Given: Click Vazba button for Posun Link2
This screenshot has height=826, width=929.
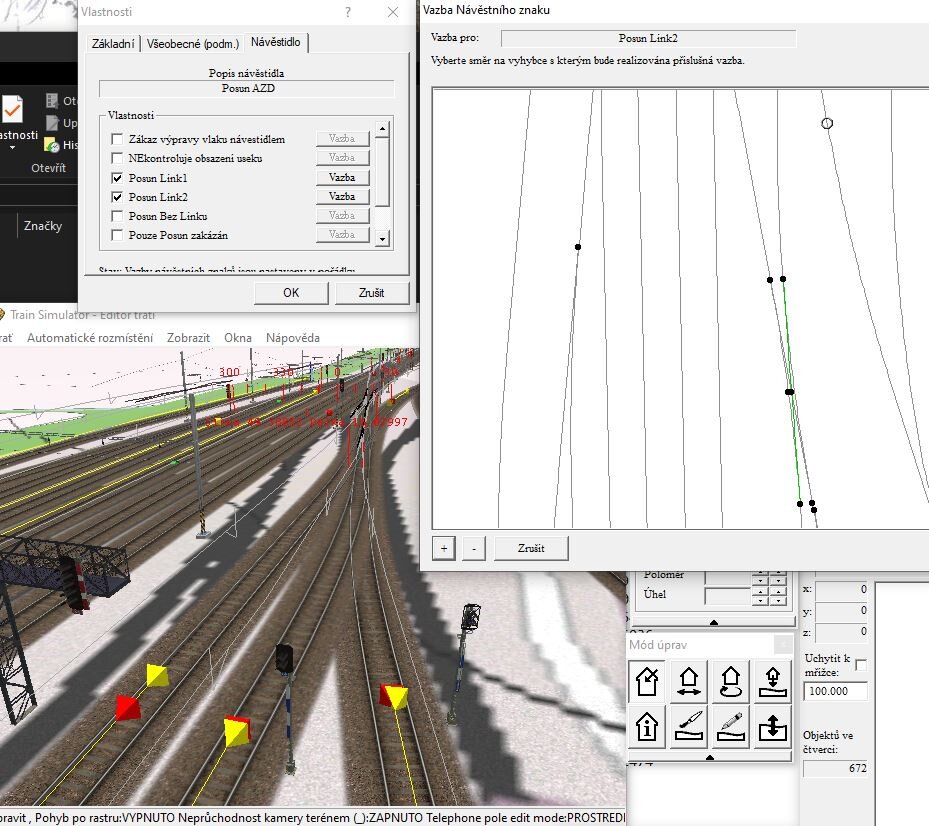Looking at the screenshot, I should coord(342,197).
